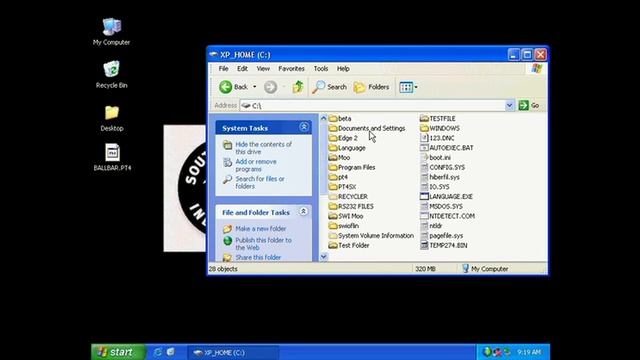Expand the Address bar dropdown

click(x=509, y=106)
